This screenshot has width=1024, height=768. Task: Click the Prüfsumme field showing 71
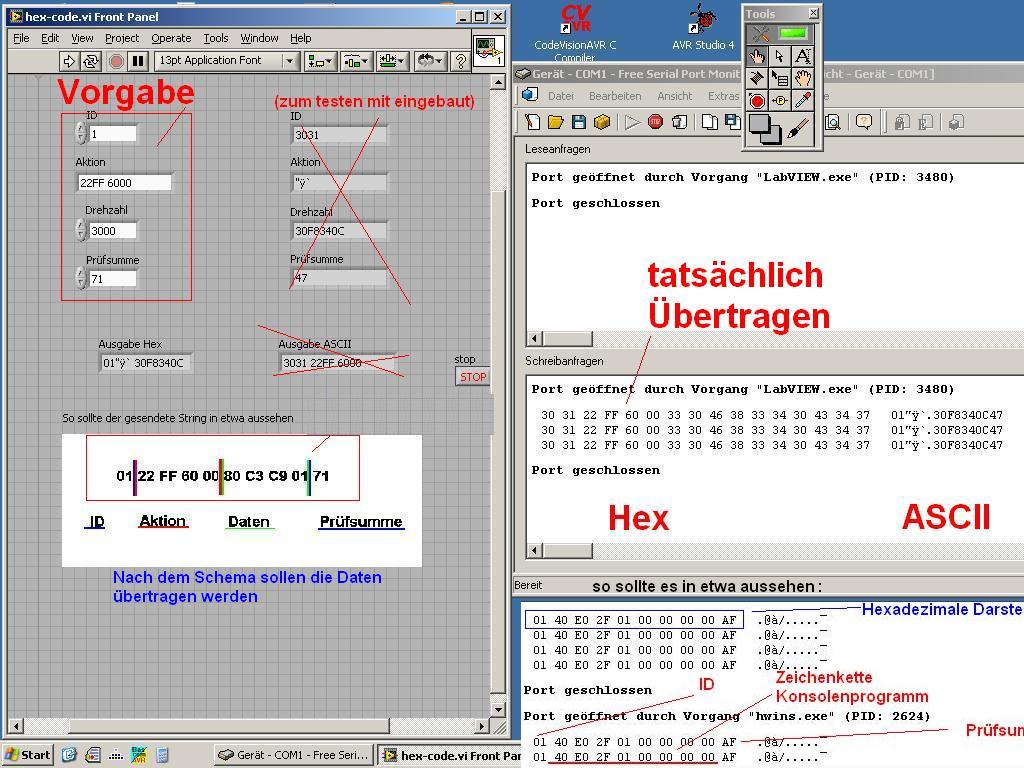[x=113, y=279]
